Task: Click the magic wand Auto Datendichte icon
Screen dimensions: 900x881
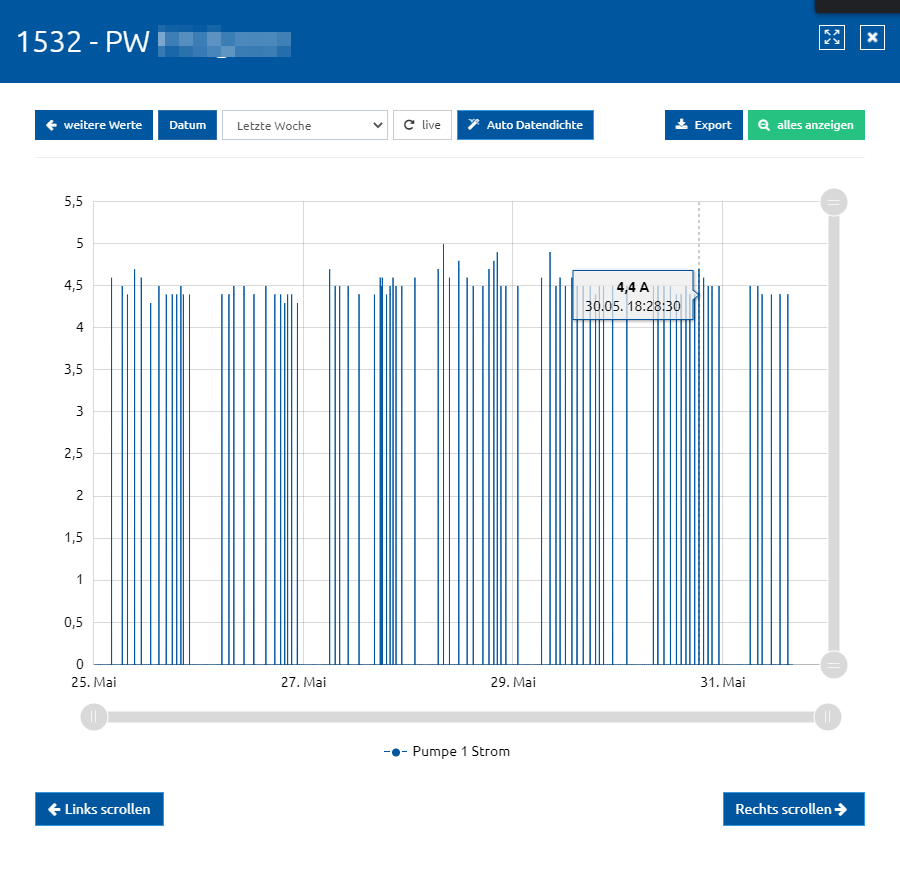Action: [474, 125]
